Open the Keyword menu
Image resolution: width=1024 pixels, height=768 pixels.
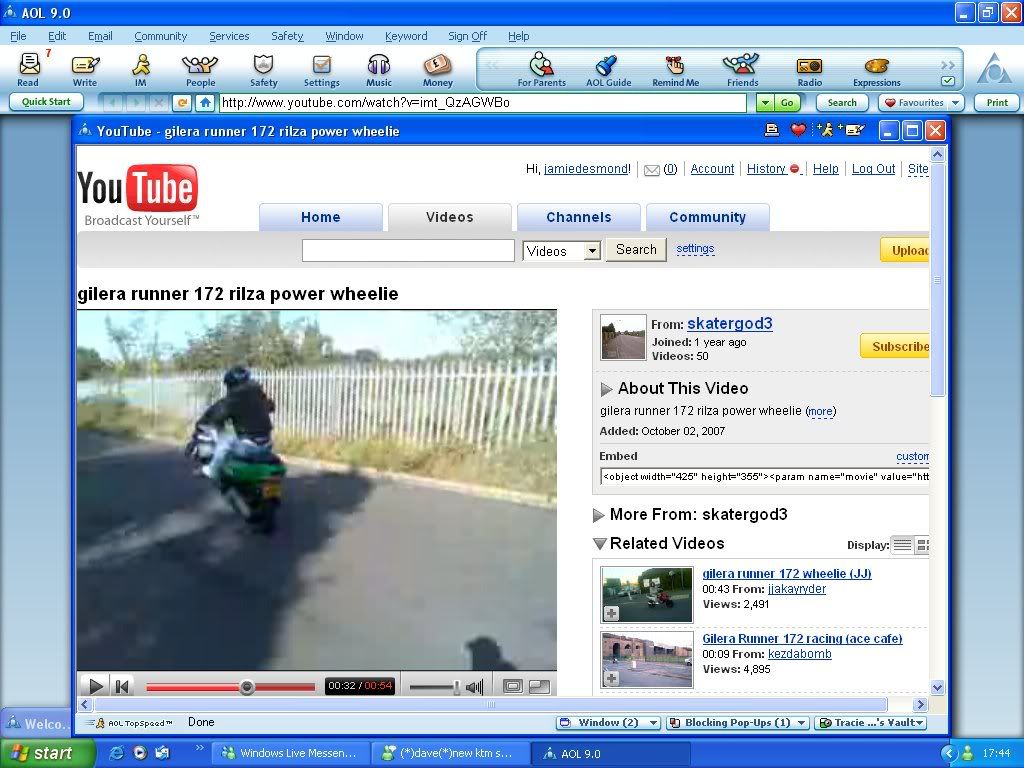[406, 36]
